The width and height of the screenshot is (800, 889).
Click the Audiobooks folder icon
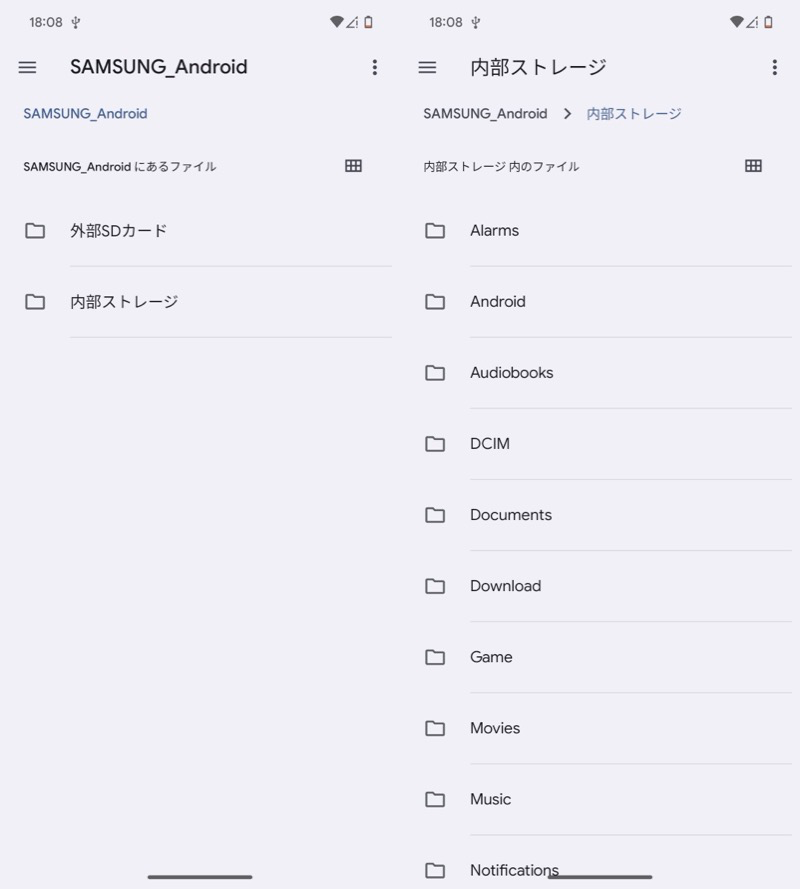click(x=435, y=373)
